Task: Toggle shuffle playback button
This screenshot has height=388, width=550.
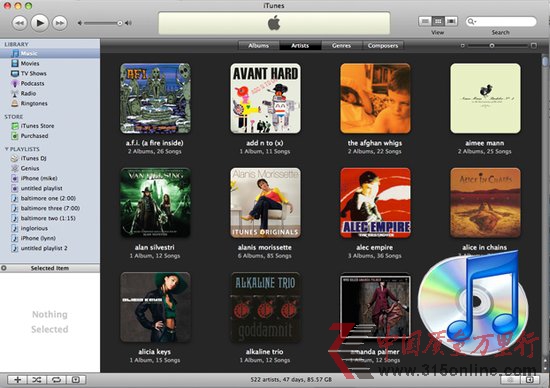Action: pos(37,380)
